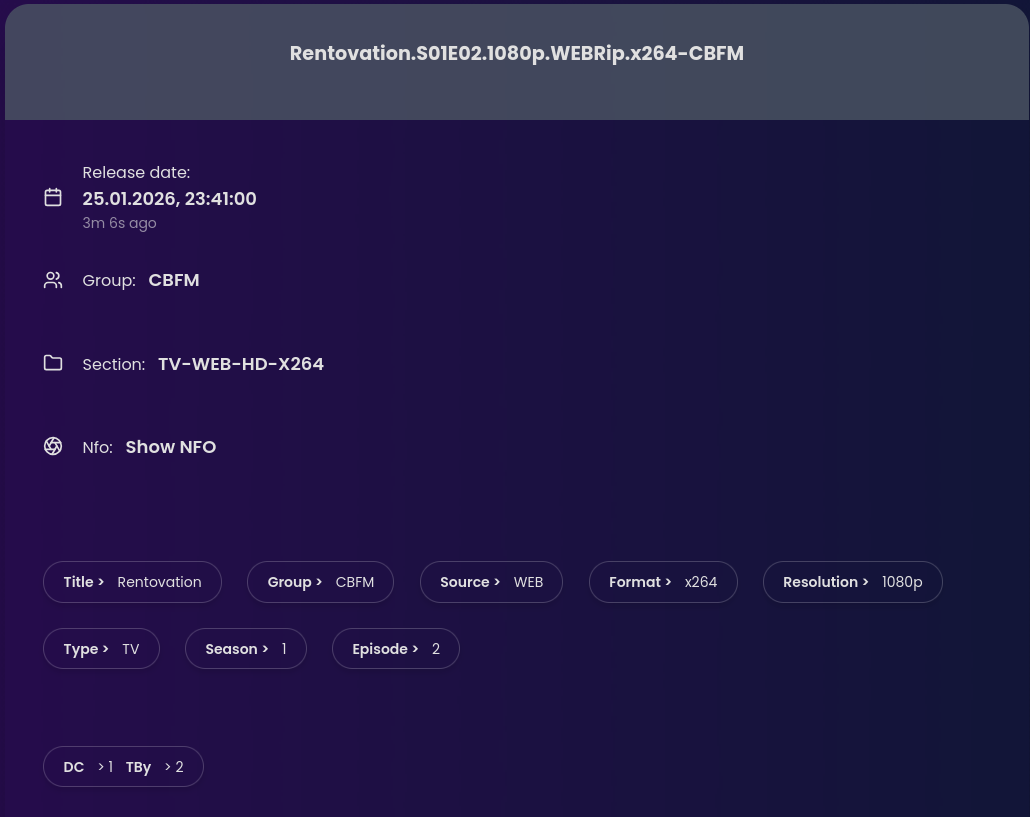Click the Group CBFM tag pill
Image resolution: width=1030 pixels, height=817 pixels.
pyautogui.click(x=321, y=582)
